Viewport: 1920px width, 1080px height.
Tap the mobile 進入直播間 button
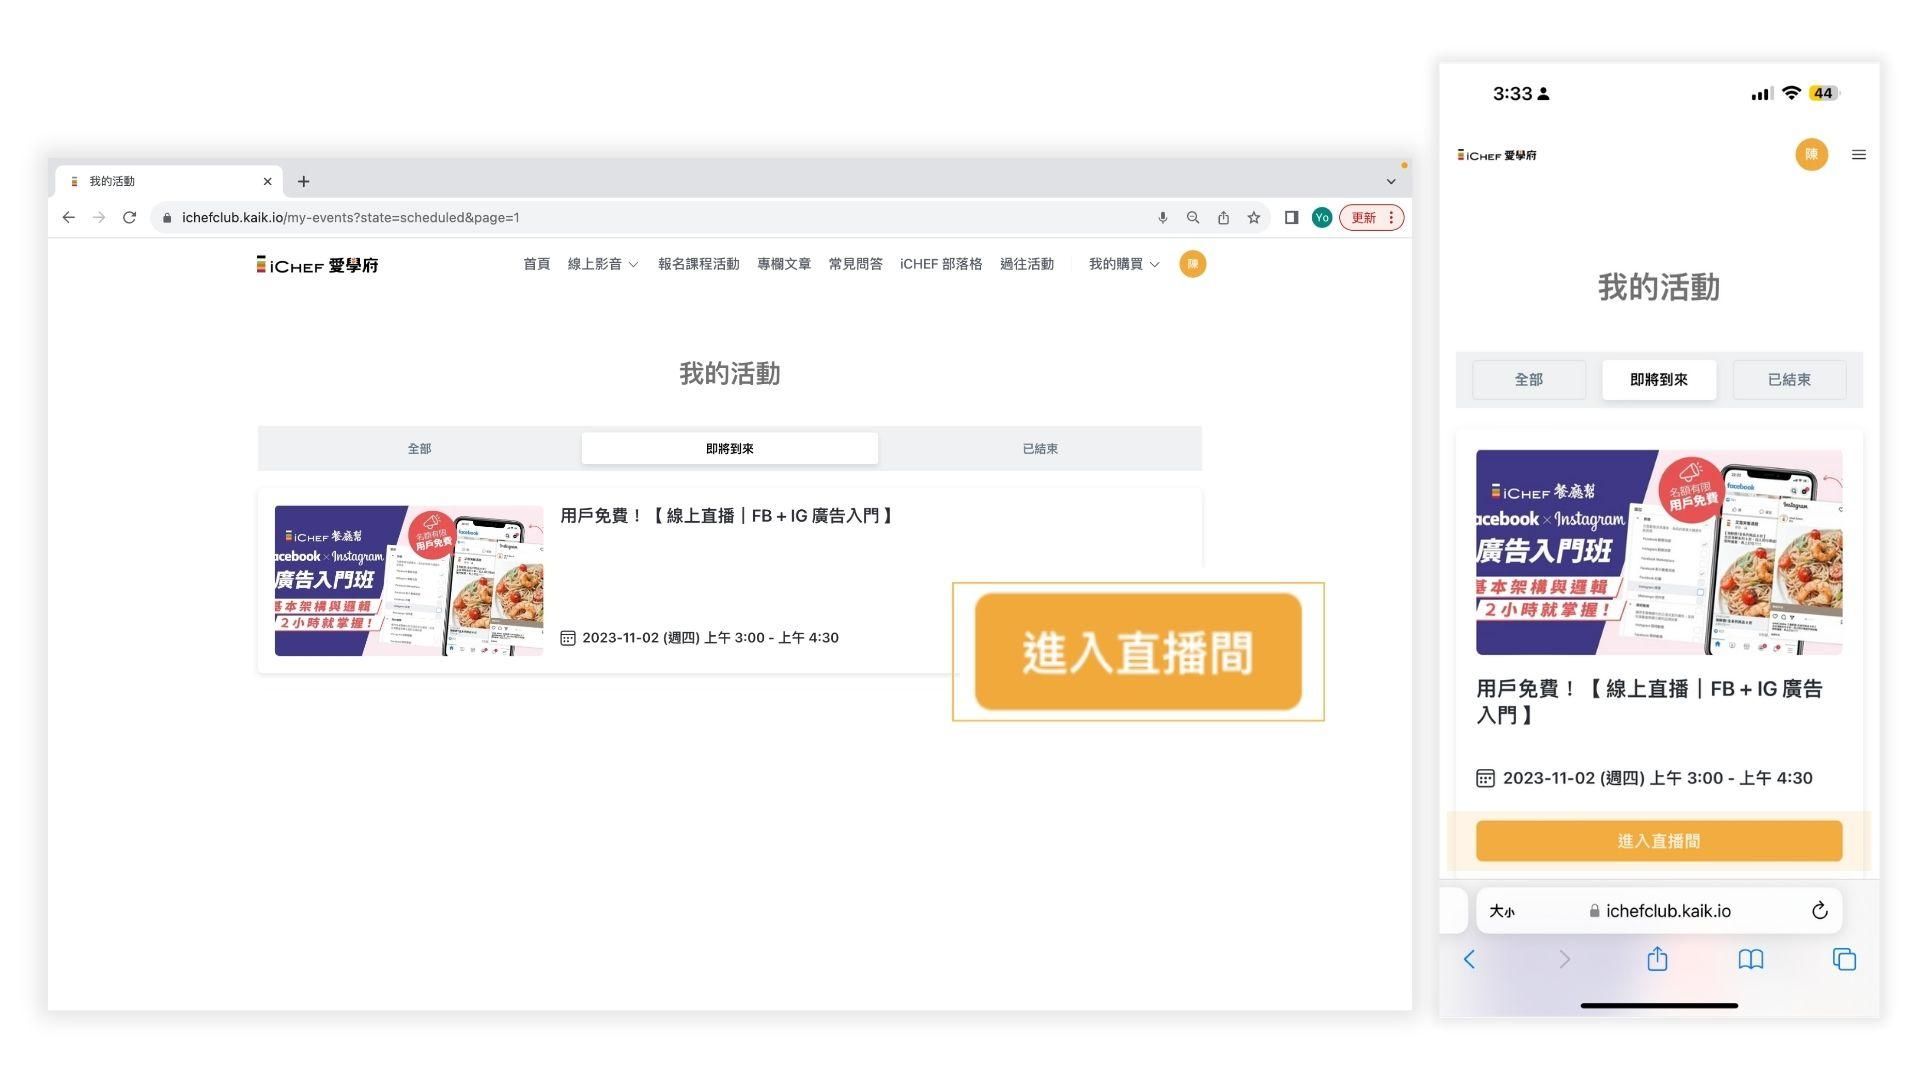(1658, 841)
